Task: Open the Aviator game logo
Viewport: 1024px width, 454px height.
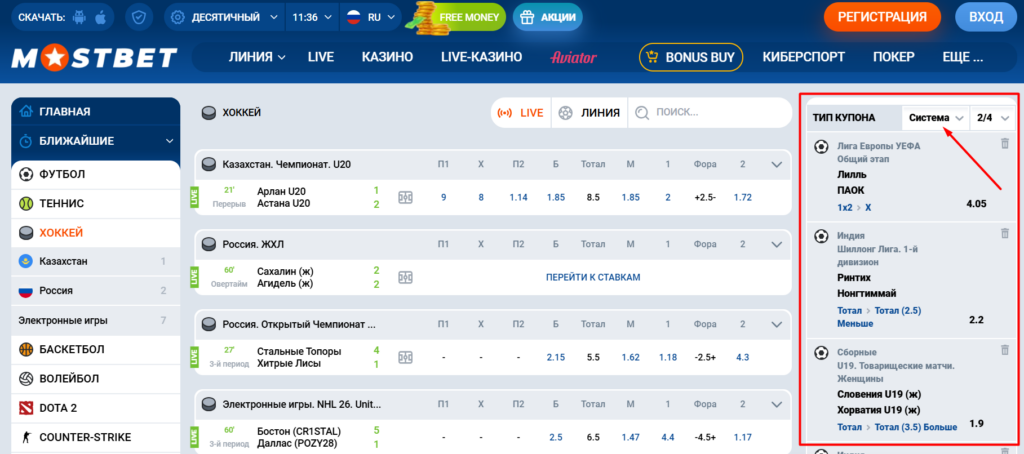Action: coord(573,57)
